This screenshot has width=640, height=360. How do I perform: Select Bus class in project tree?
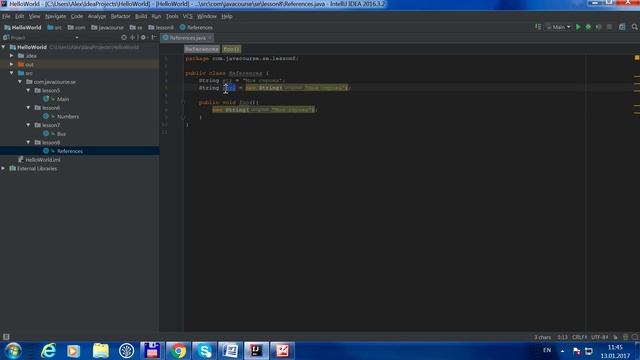(x=61, y=134)
